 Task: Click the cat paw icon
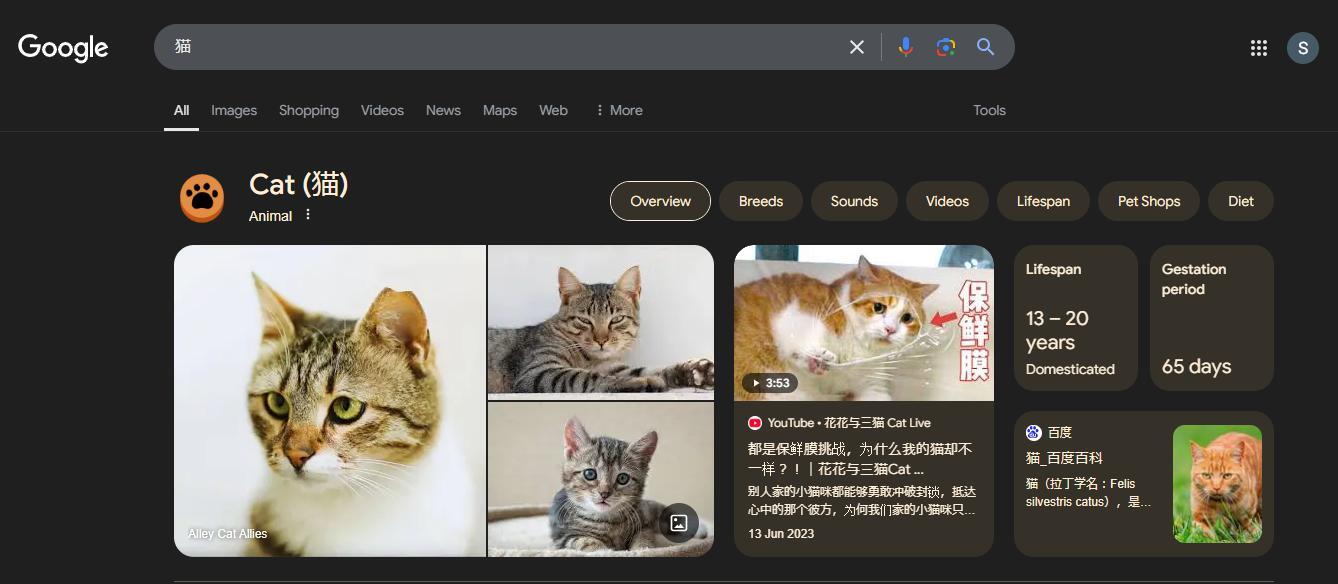click(x=202, y=198)
